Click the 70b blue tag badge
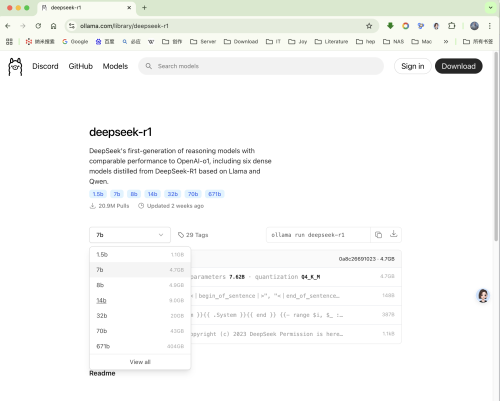The width and height of the screenshot is (500, 401). click(193, 194)
